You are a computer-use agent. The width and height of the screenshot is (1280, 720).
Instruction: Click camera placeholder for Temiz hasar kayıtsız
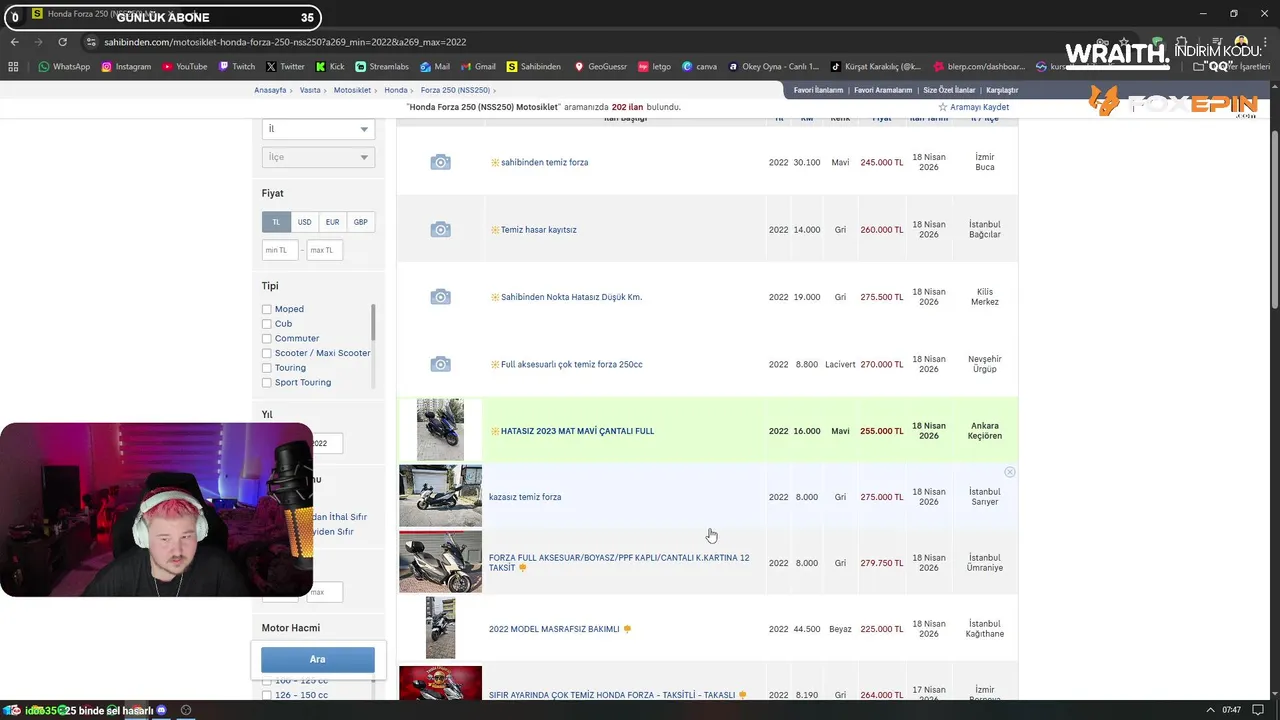click(x=440, y=229)
